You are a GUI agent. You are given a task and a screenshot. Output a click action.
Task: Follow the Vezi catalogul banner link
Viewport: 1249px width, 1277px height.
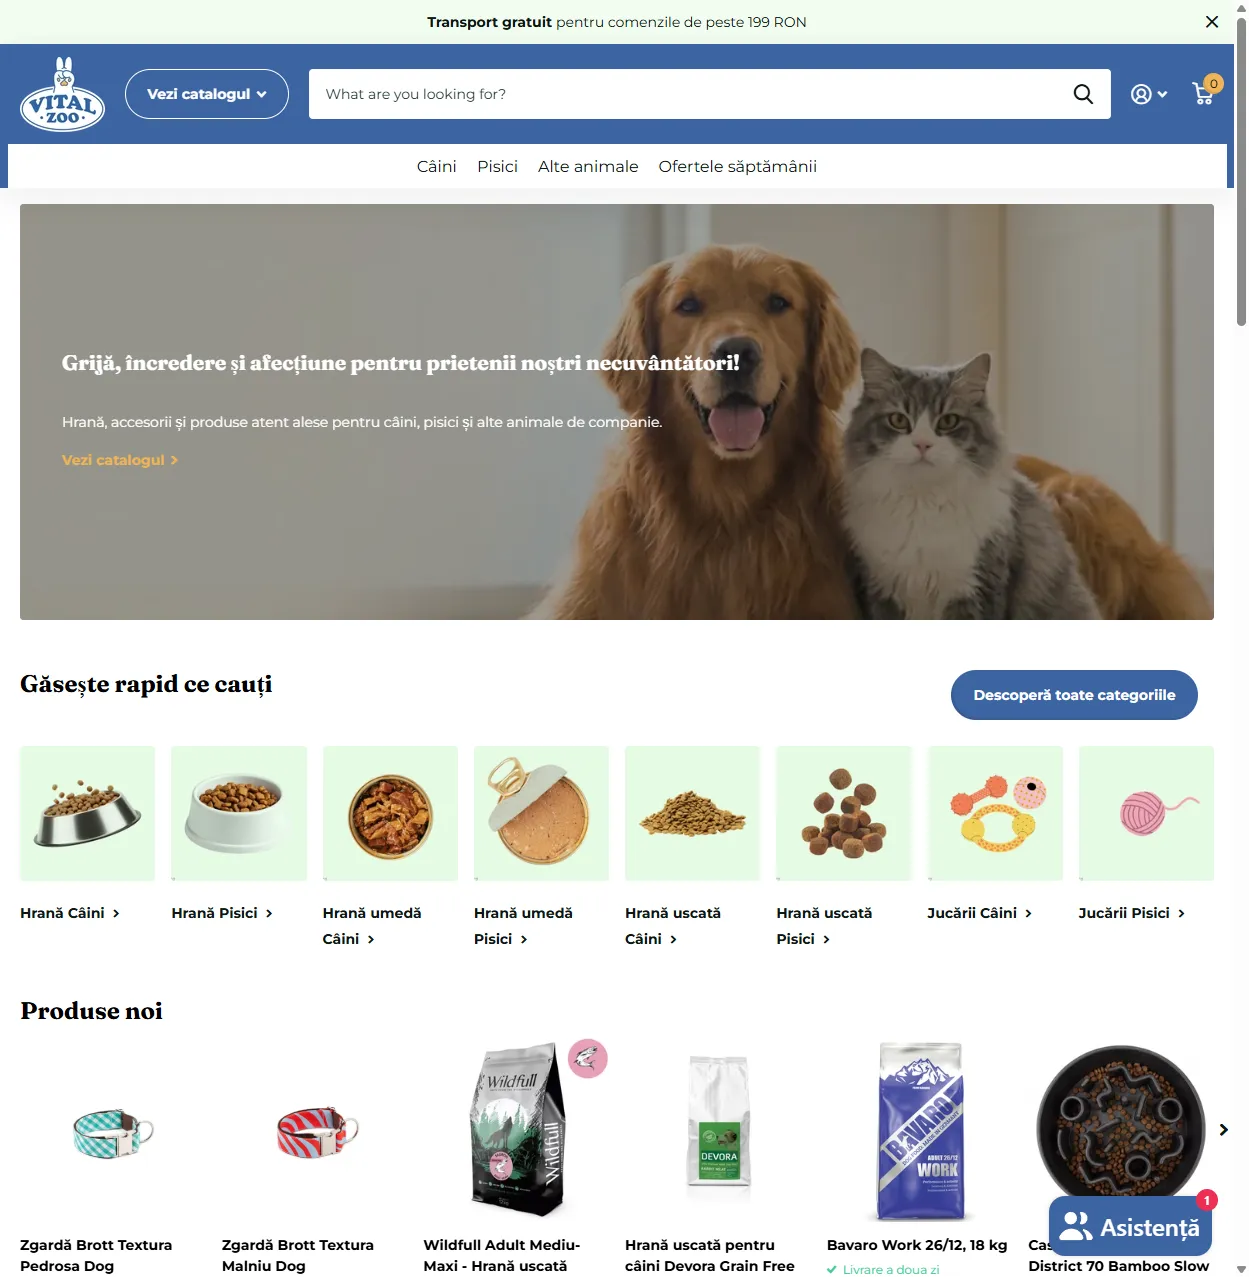point(120,460)
